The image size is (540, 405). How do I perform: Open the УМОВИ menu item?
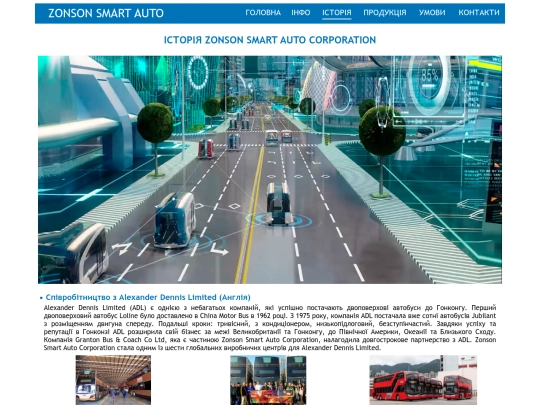pyautogui.click(x=432, y=13)
